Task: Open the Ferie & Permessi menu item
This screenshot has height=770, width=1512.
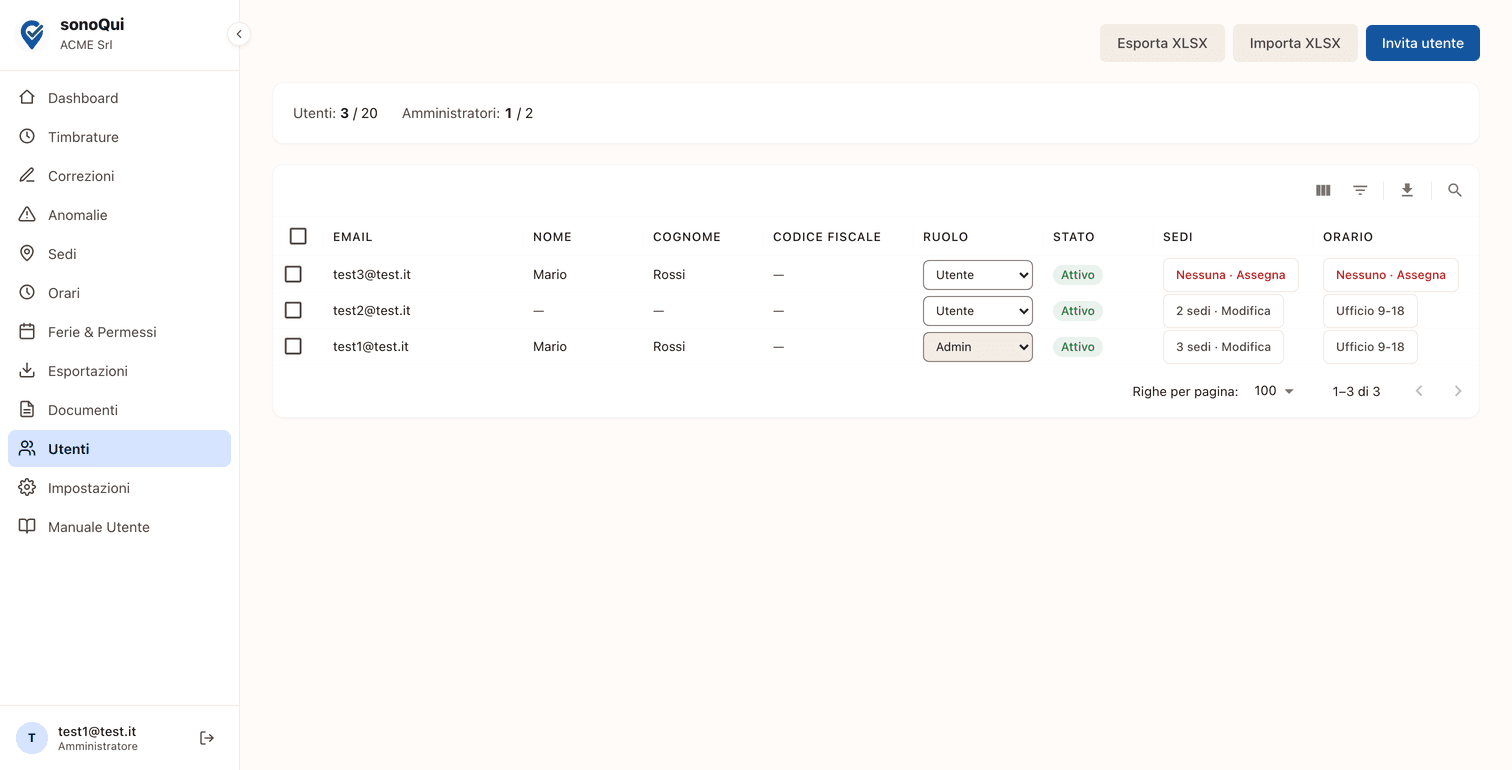Action: [x=119, y=332]
